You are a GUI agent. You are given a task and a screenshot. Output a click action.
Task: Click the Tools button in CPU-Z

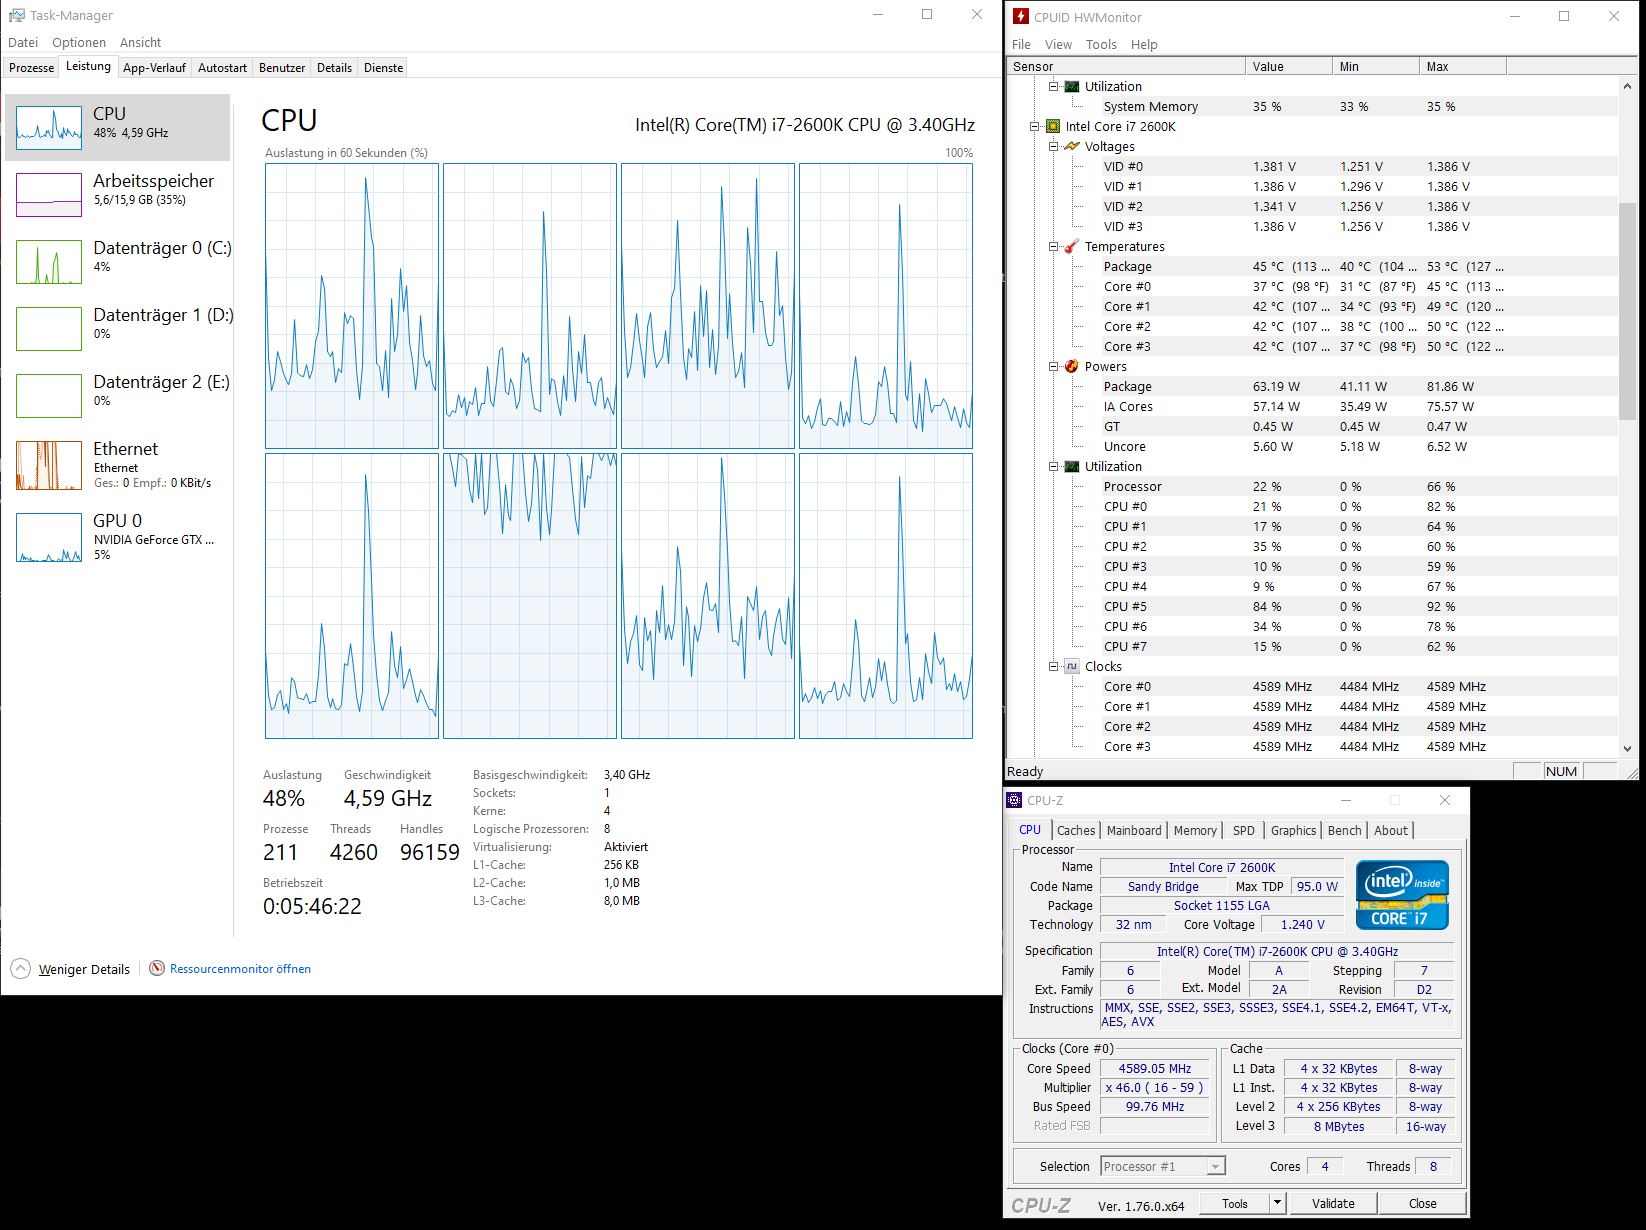pyautogui.click(x=1234, y=1203)
